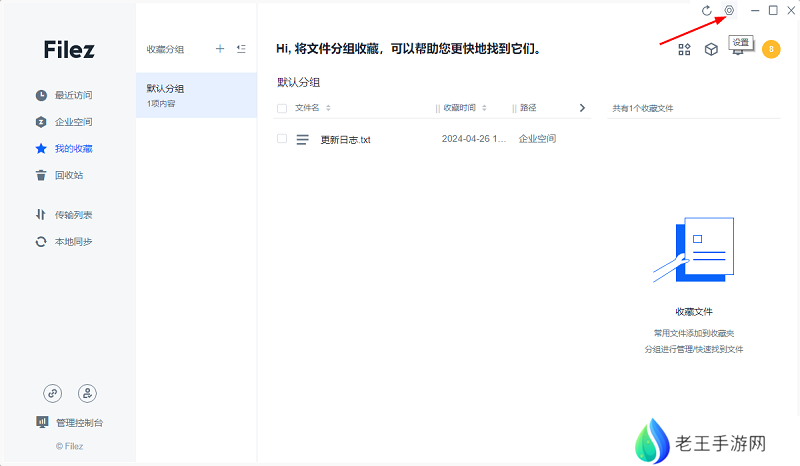Open the apps grid icon
This screenshot has height=466, width=800.
(684, 50)
